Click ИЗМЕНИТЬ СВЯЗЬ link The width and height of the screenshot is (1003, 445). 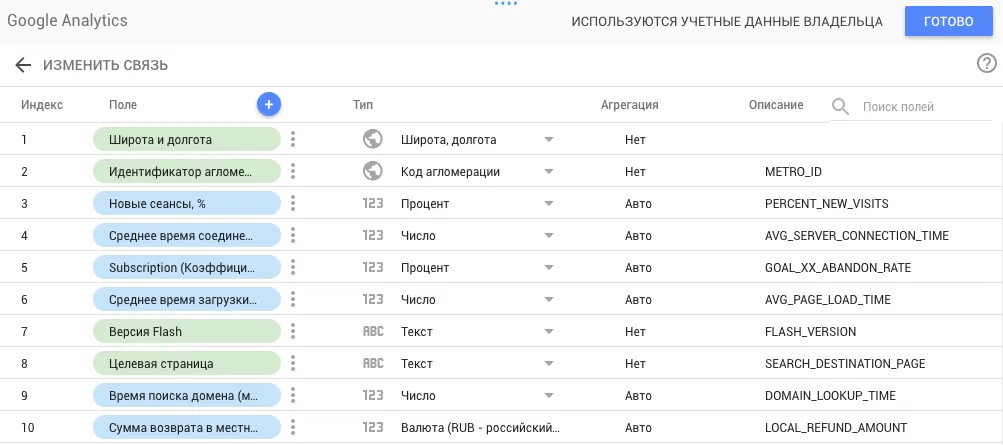pyautogui.click(x=106, y=65)
